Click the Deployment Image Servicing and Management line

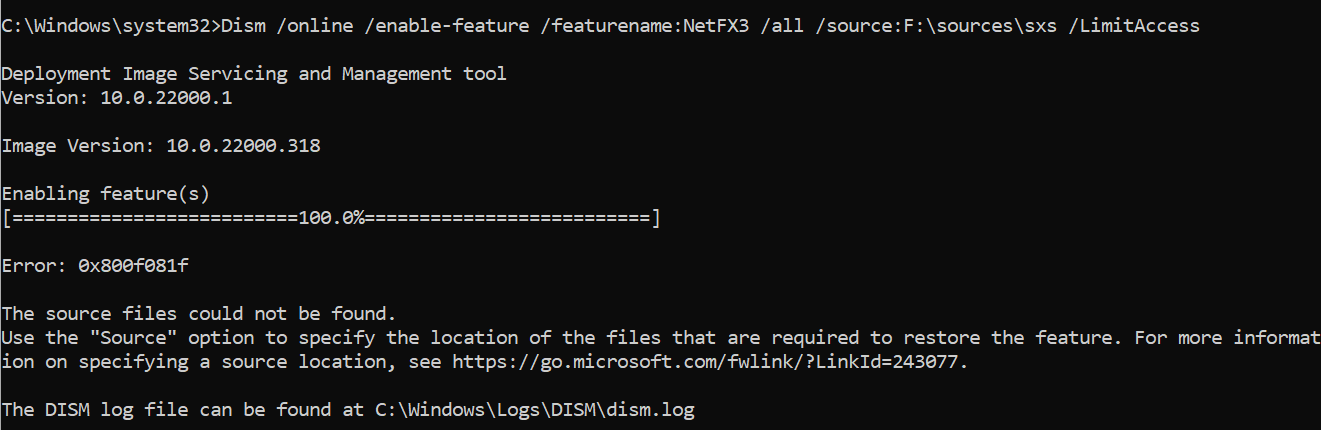pyautogui.click(x=254, y=75)
